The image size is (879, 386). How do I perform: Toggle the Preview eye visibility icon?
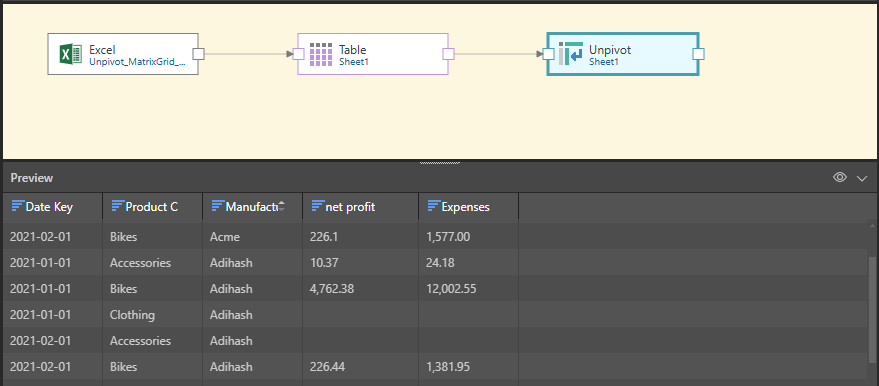[x=839, y=178]
